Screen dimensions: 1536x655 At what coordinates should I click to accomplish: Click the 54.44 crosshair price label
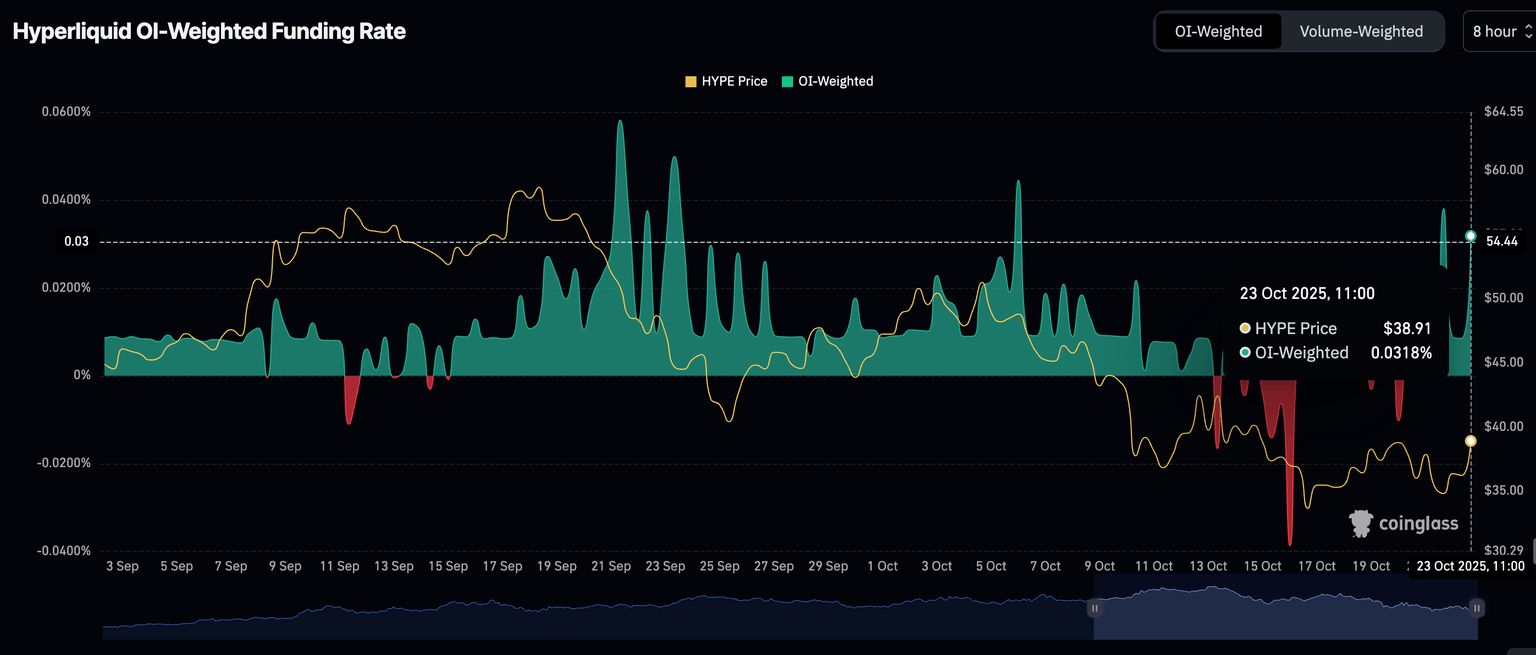tap(1502, 241)
